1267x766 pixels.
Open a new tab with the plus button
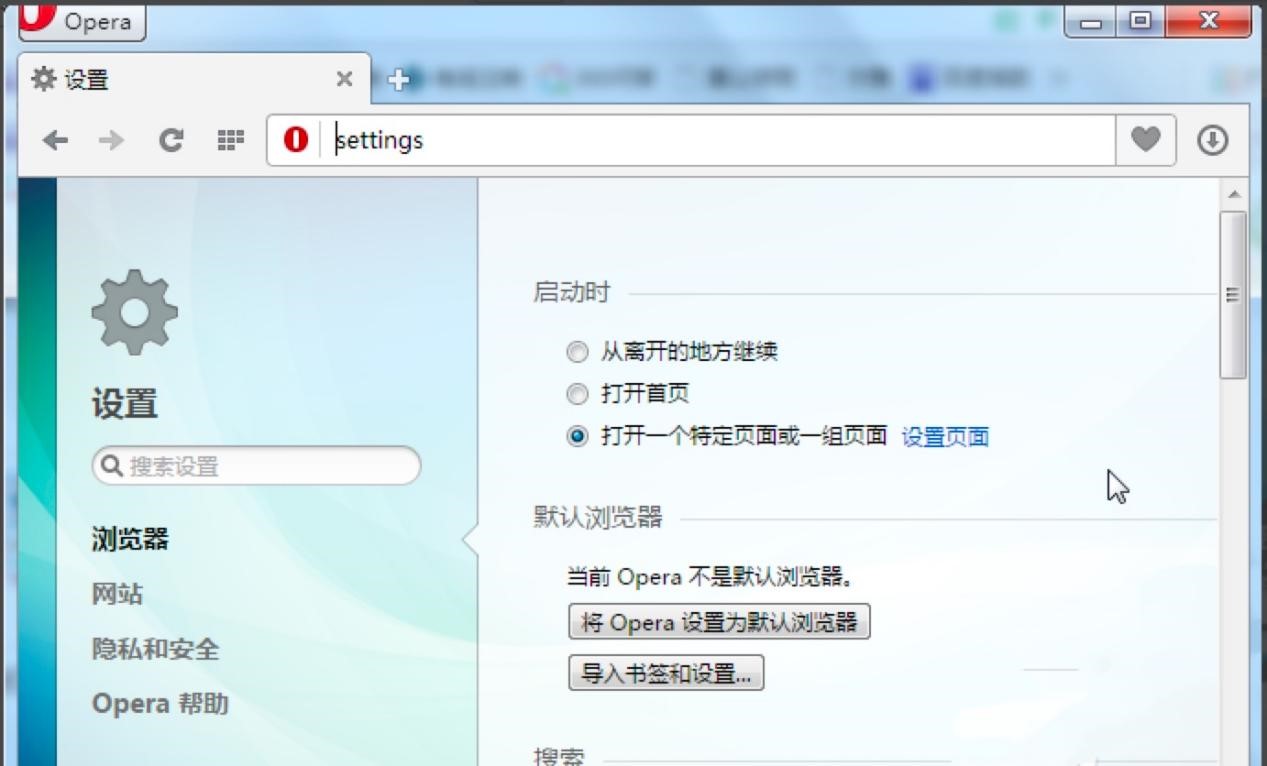[x=399, y=78]
